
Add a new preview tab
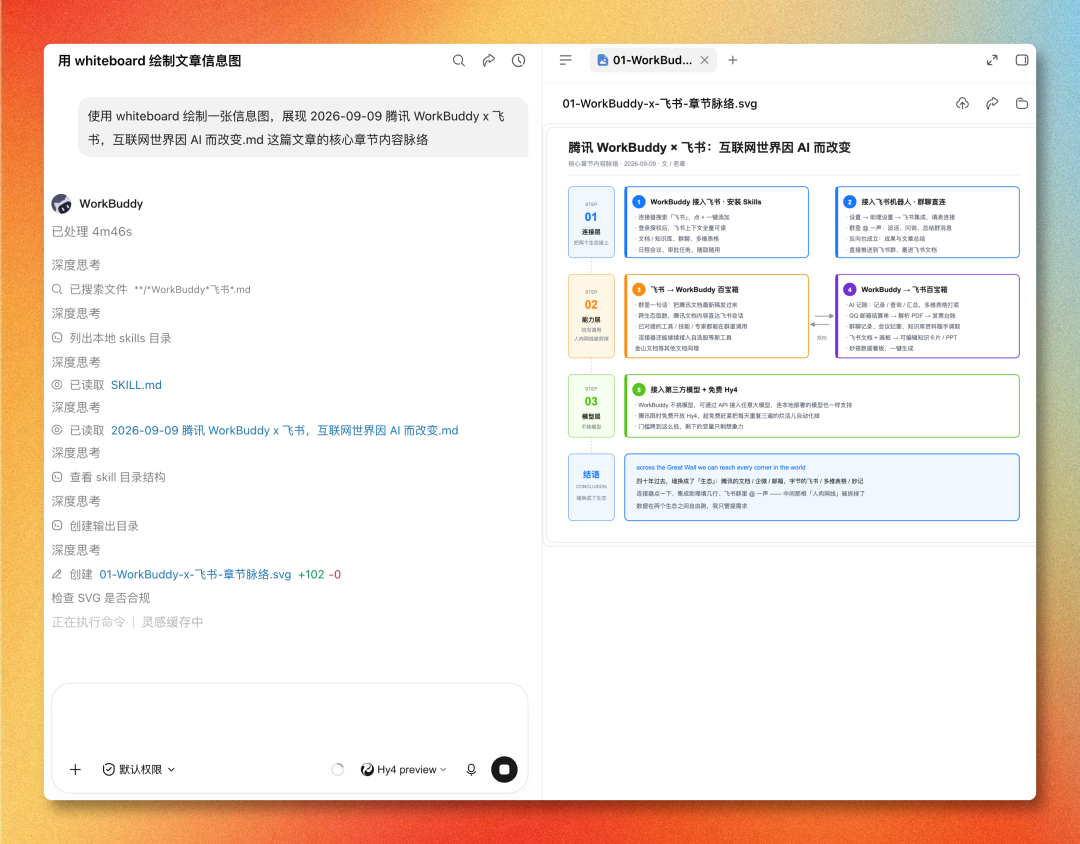(733, 61)
